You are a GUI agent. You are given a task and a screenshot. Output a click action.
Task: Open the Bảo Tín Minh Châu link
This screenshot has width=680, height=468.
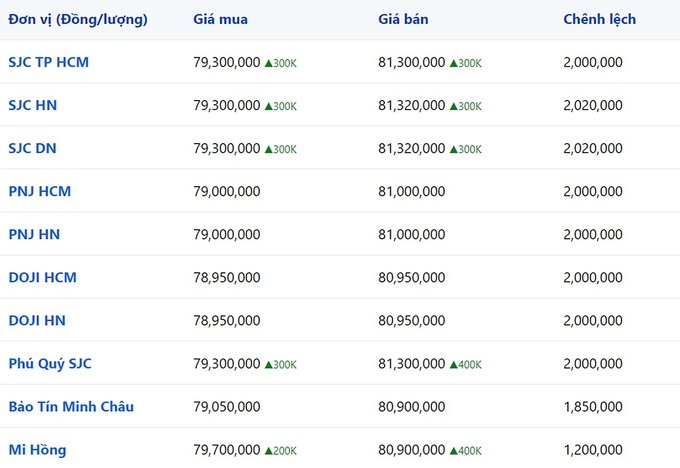pos(71,407)
